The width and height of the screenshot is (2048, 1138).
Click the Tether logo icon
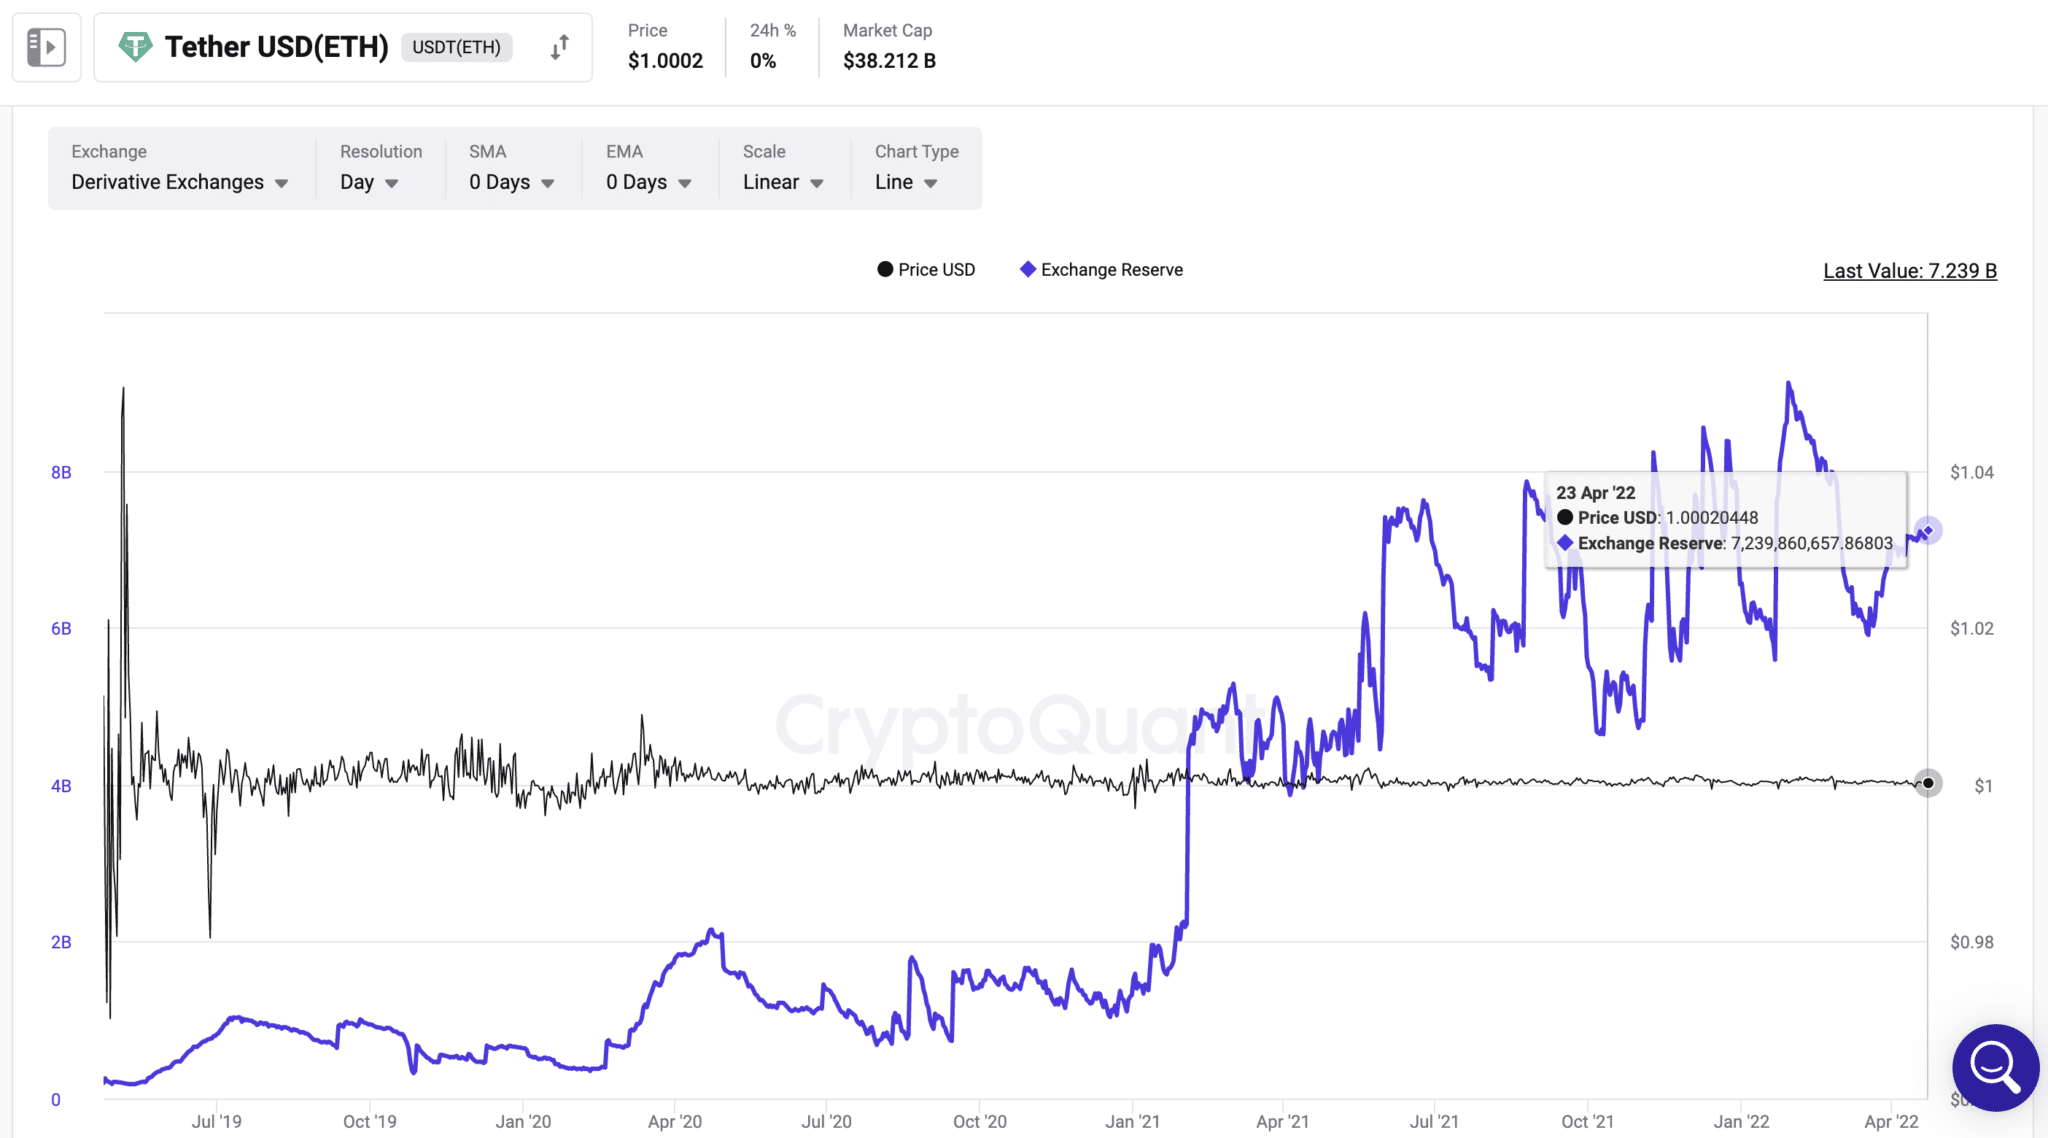135,46
